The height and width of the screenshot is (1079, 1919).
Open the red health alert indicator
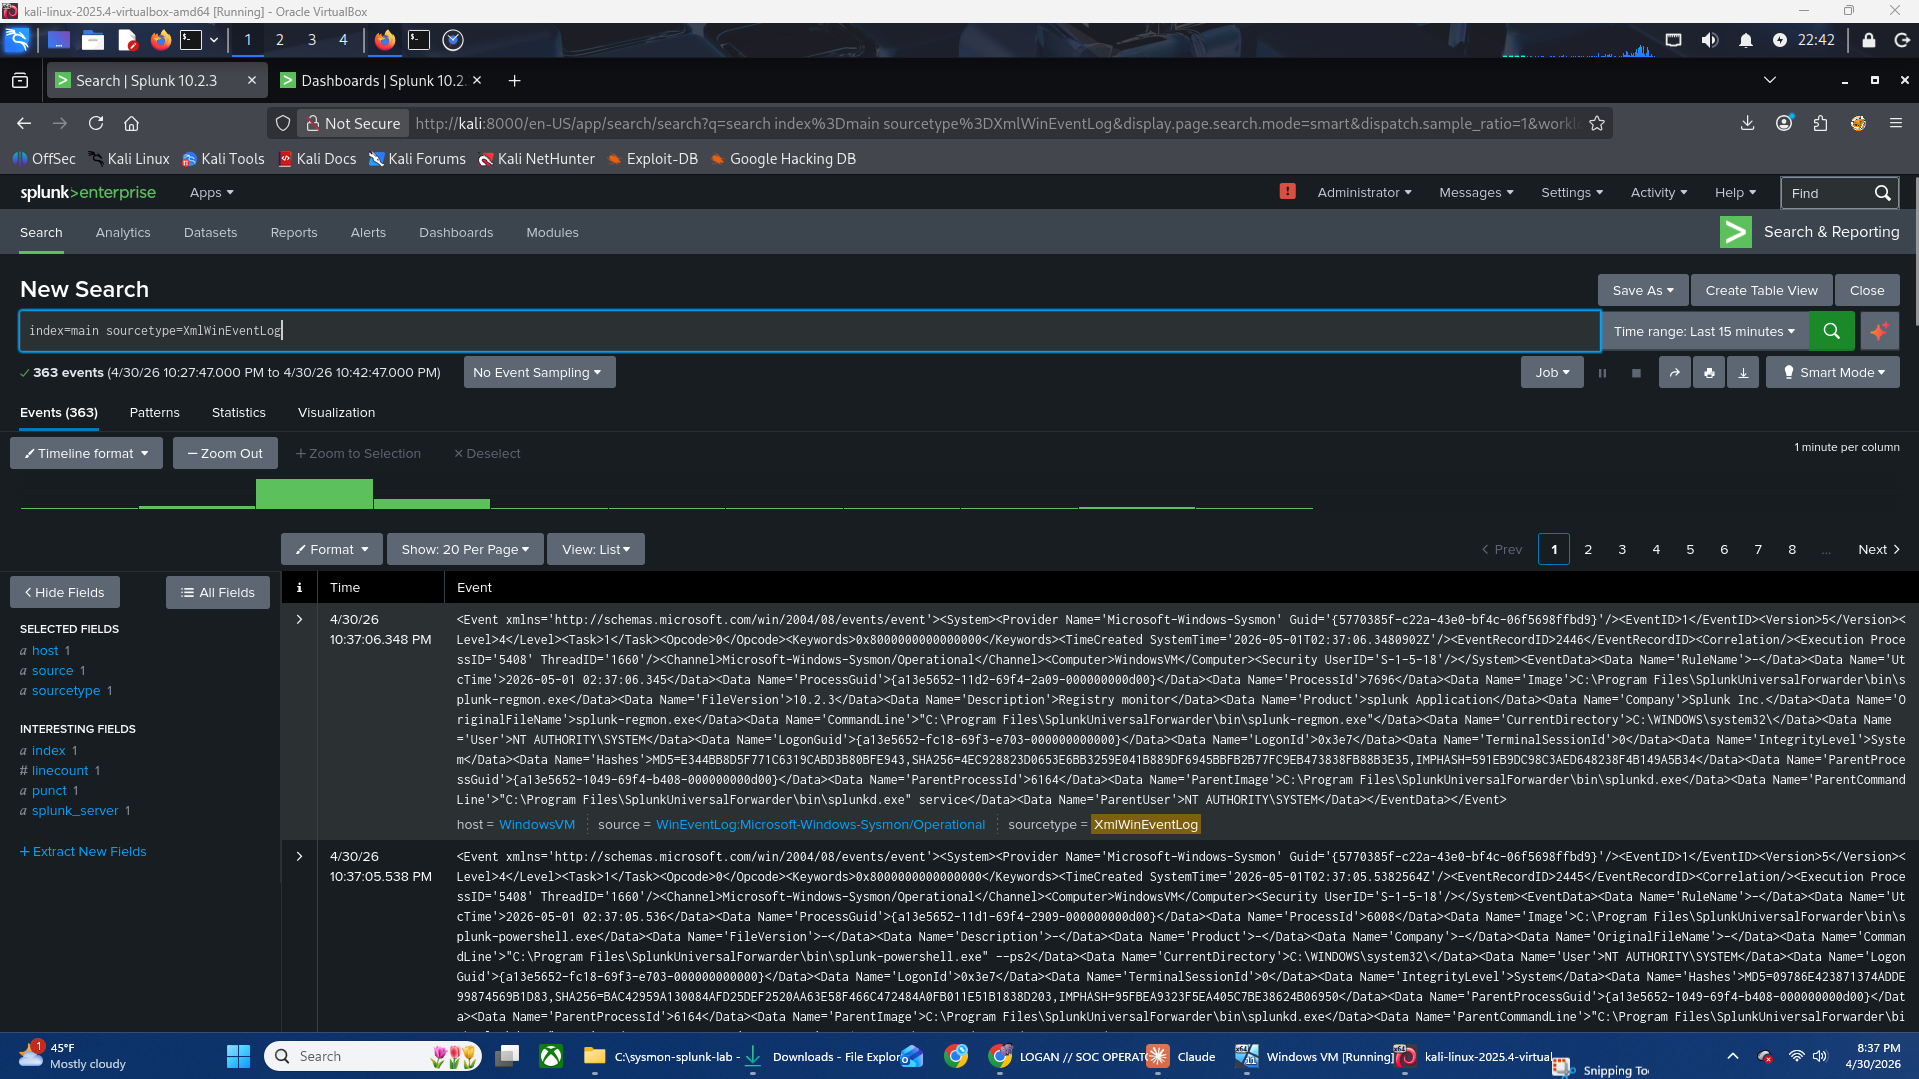(x=1287, y=191)
